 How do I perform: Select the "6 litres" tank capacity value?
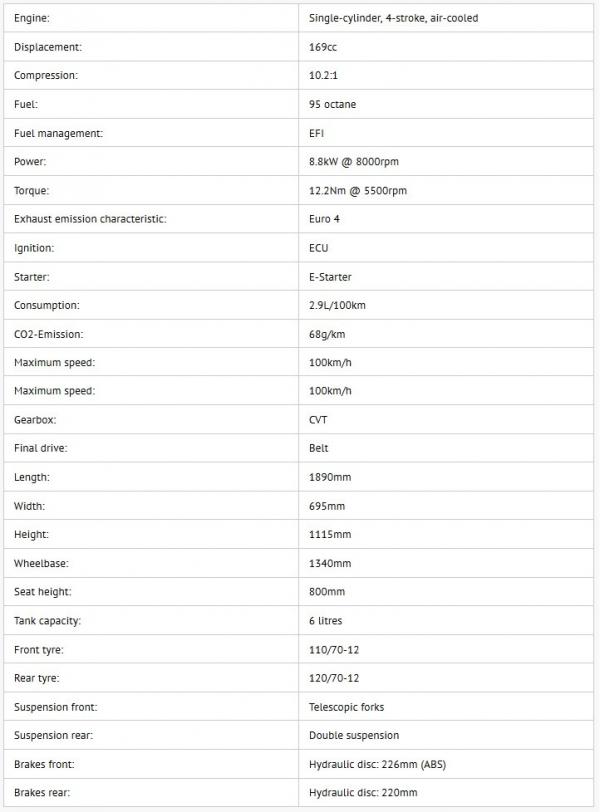pos(326,621)
